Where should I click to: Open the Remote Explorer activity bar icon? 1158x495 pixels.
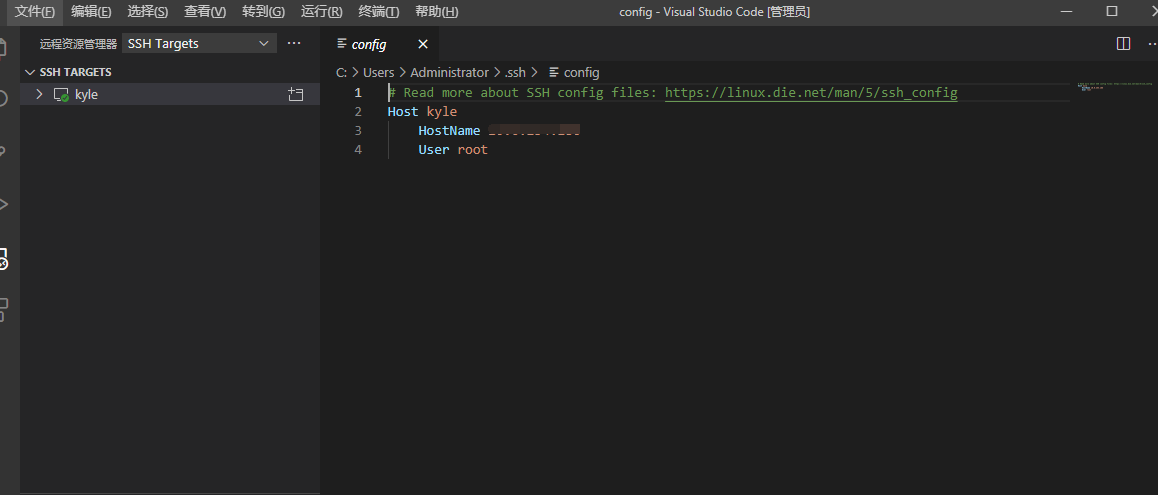3,258
